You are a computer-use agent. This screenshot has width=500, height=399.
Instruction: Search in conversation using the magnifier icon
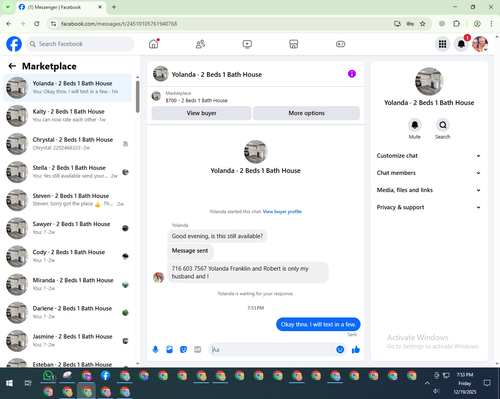[x=443, y=125]
